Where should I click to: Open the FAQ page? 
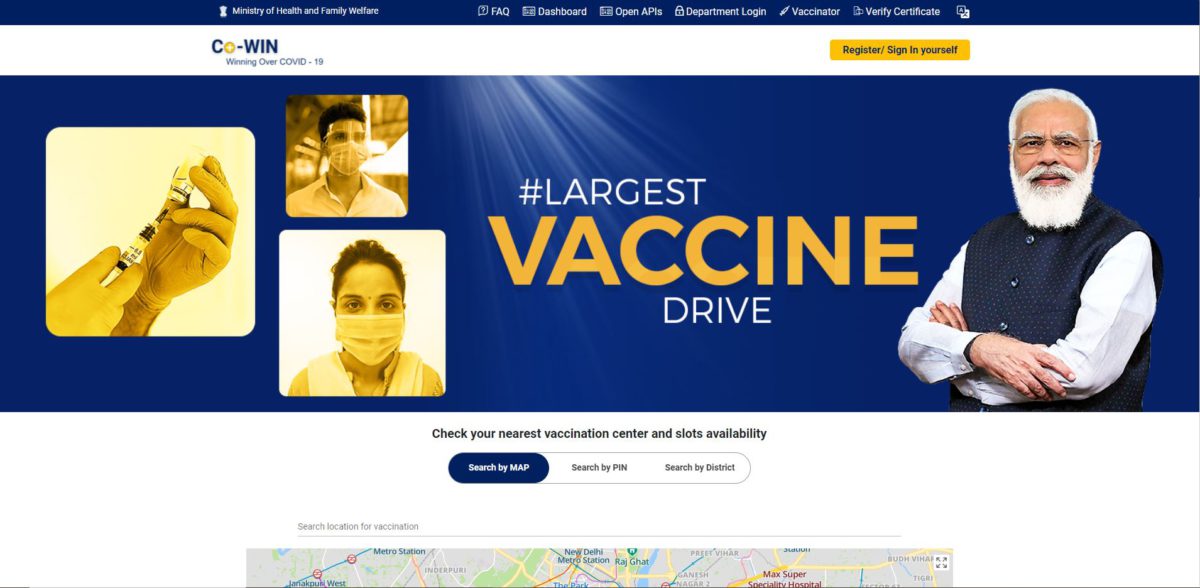[494, 12]
